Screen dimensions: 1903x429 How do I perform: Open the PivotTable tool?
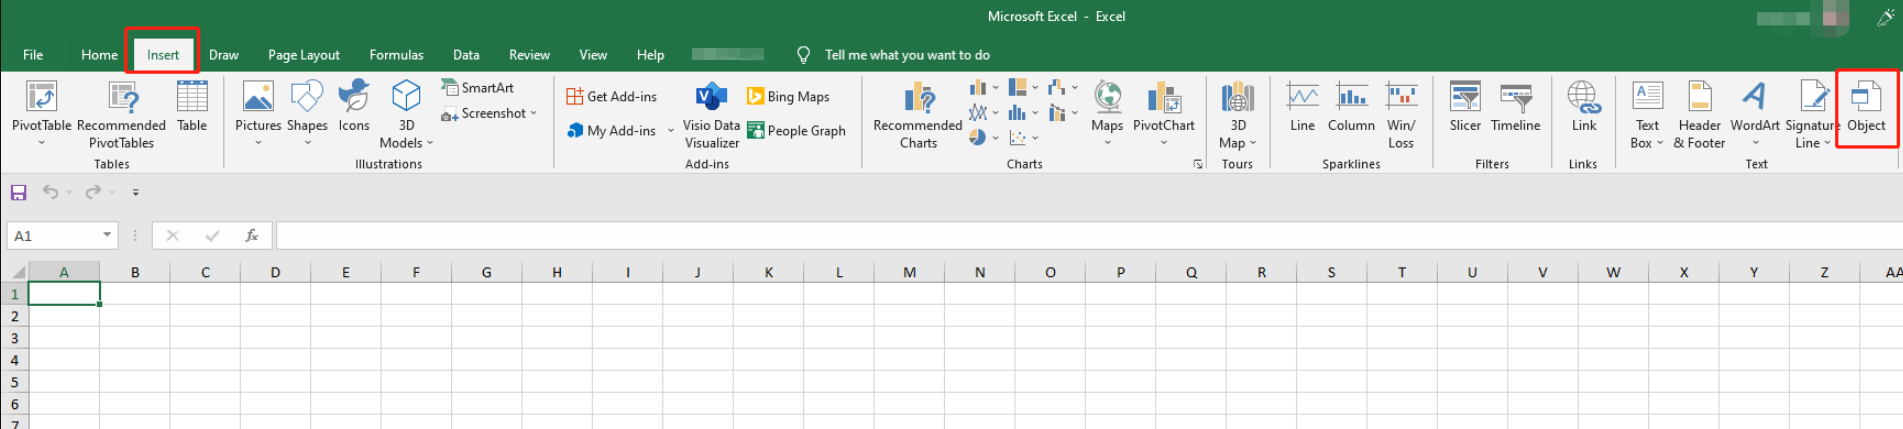[41, 113]
